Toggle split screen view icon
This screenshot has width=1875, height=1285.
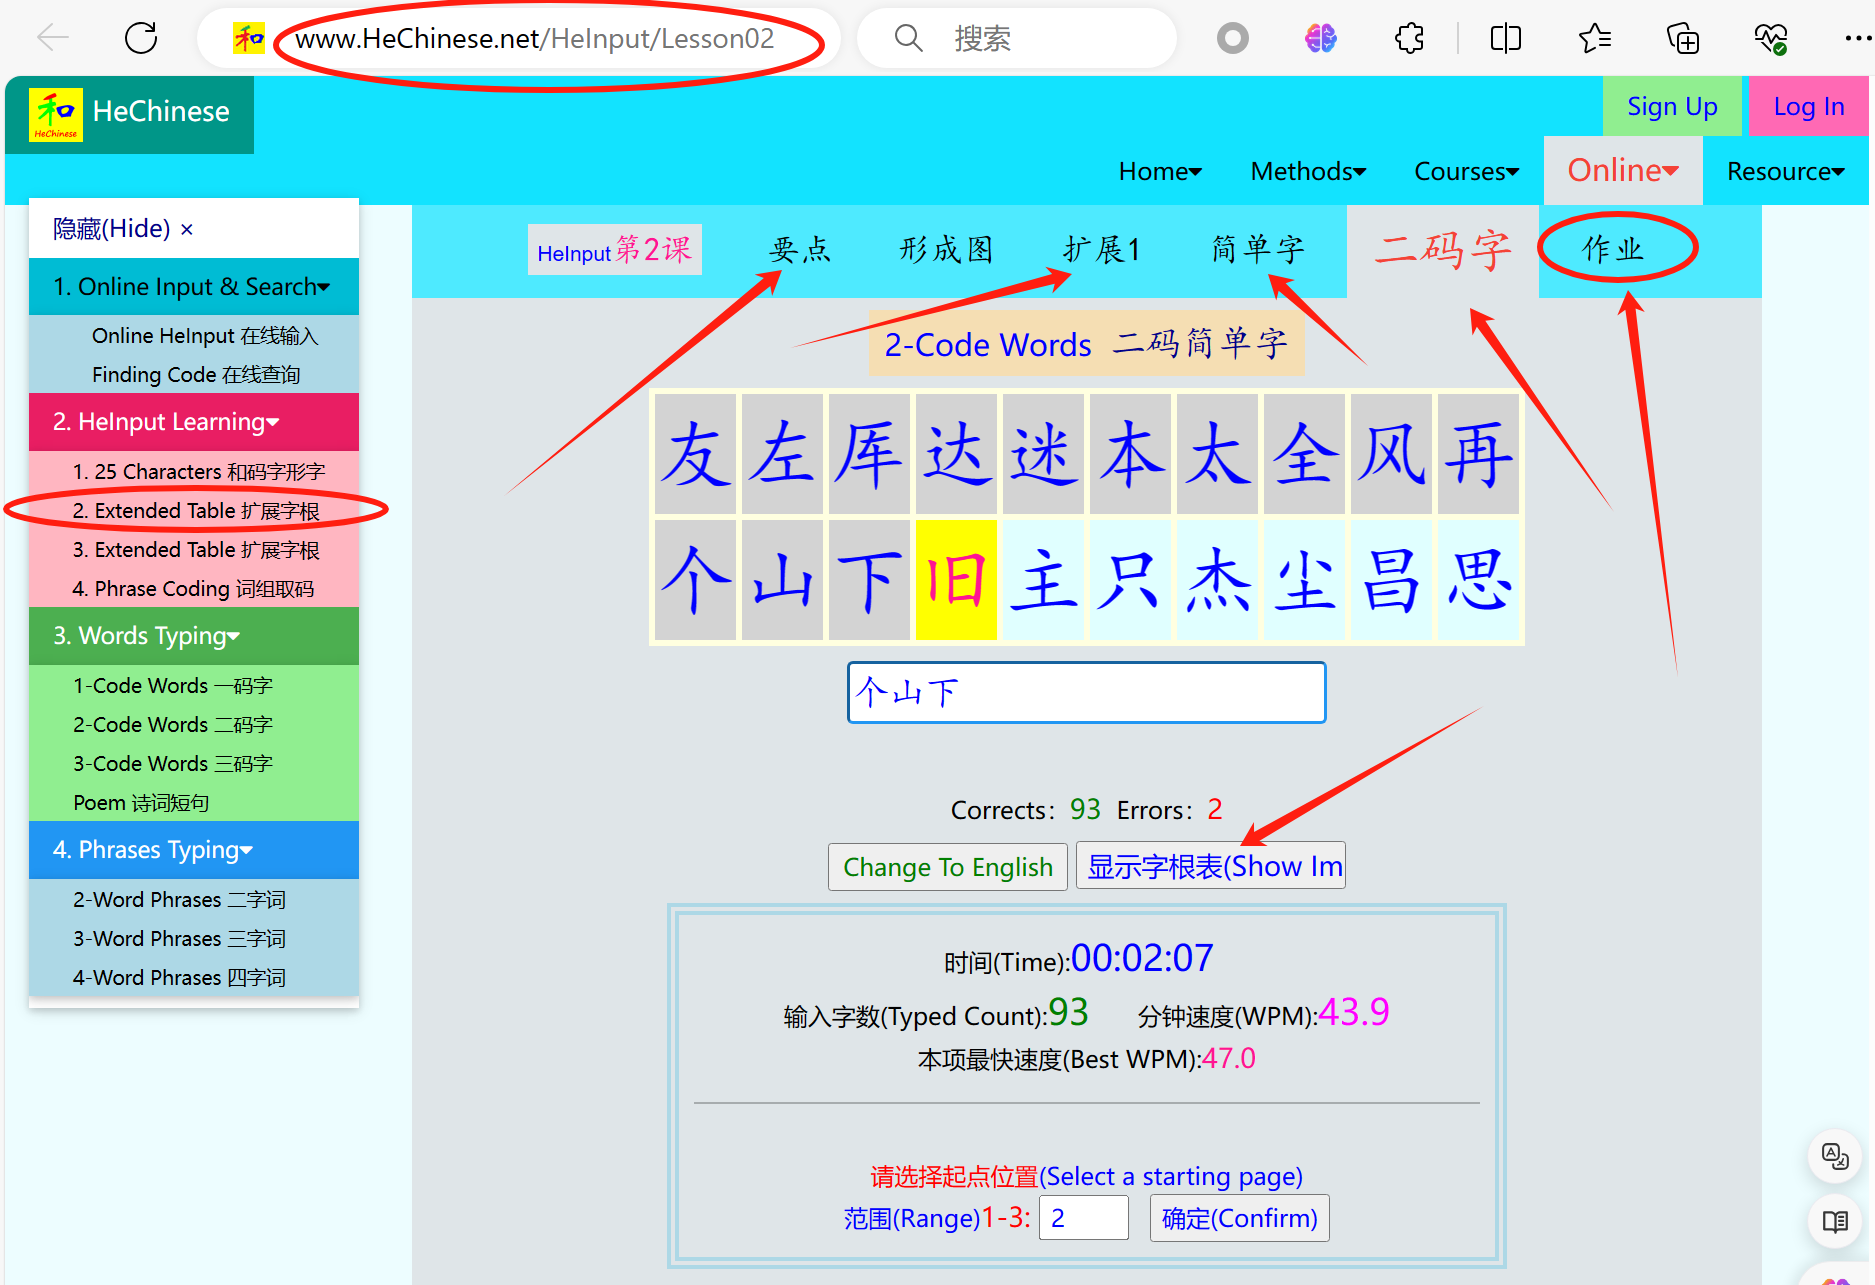point(1505,39)
